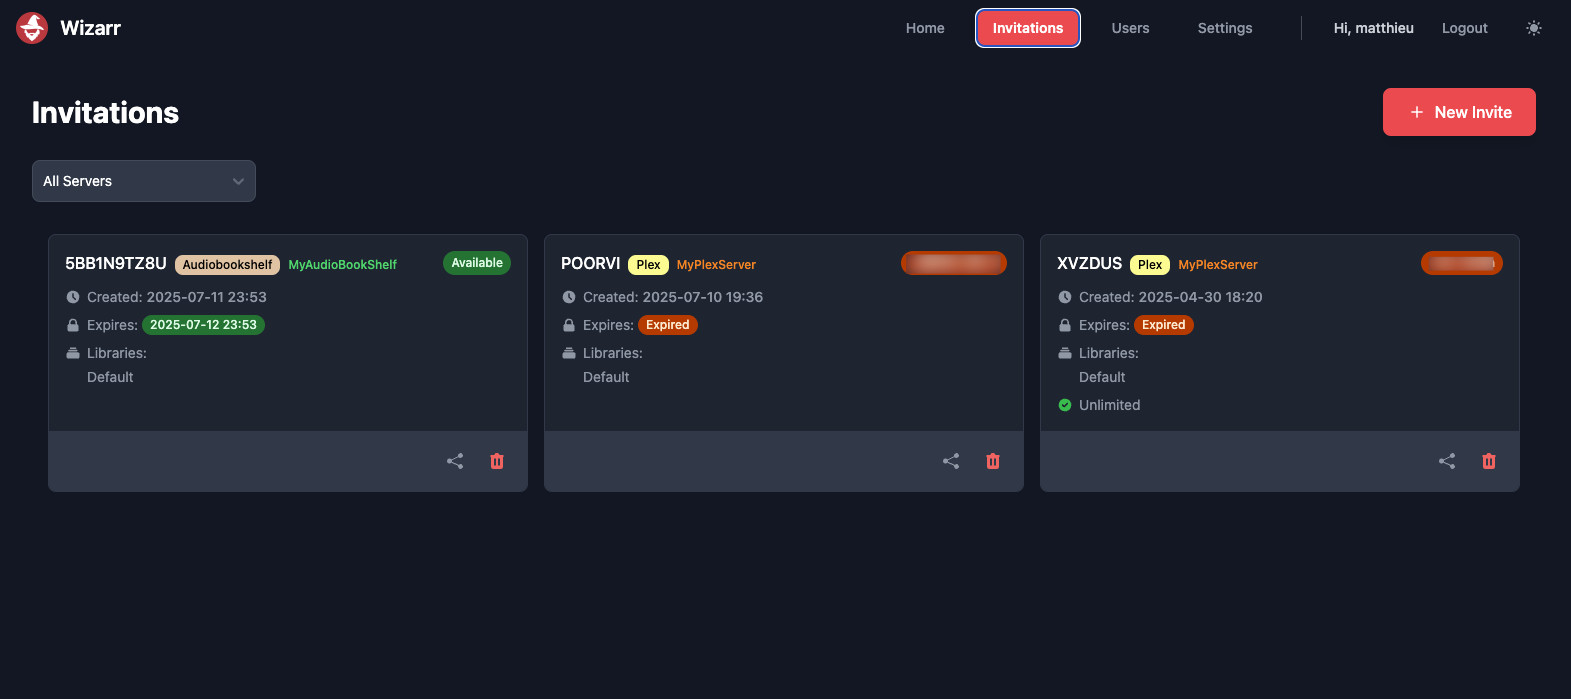
Task: Open the All Servers dropdown
Action: coord(144,181)
